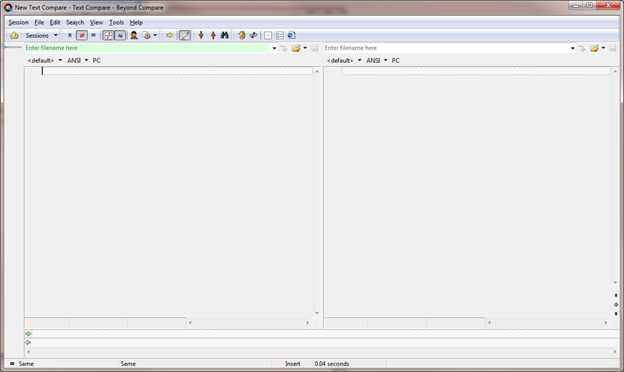Open the Edit menu
Image resolution: width=624 pixels, height=372 pixels.
click(x=55, y=22)
